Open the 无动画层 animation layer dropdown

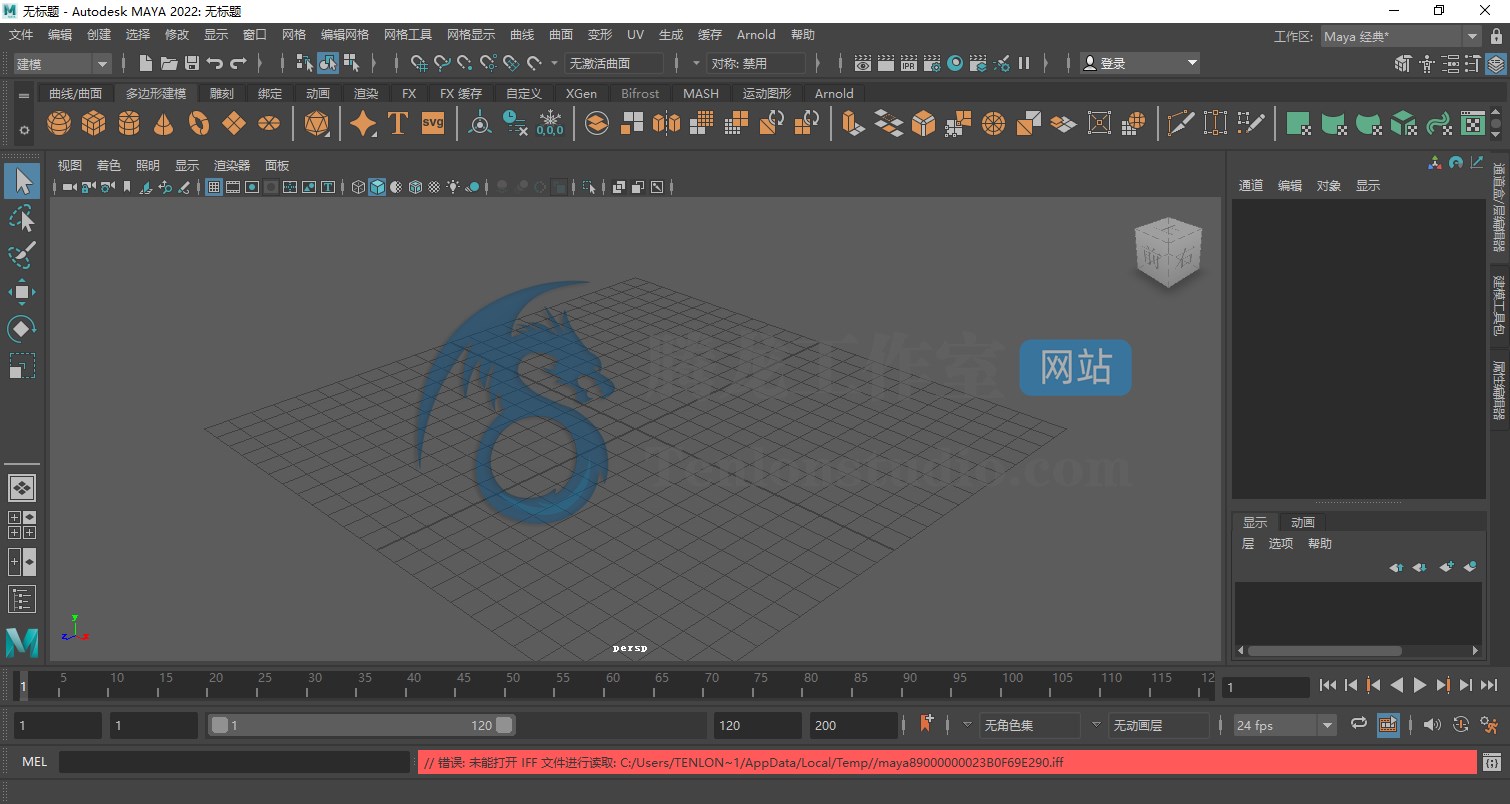click(x=1159, y=725)
